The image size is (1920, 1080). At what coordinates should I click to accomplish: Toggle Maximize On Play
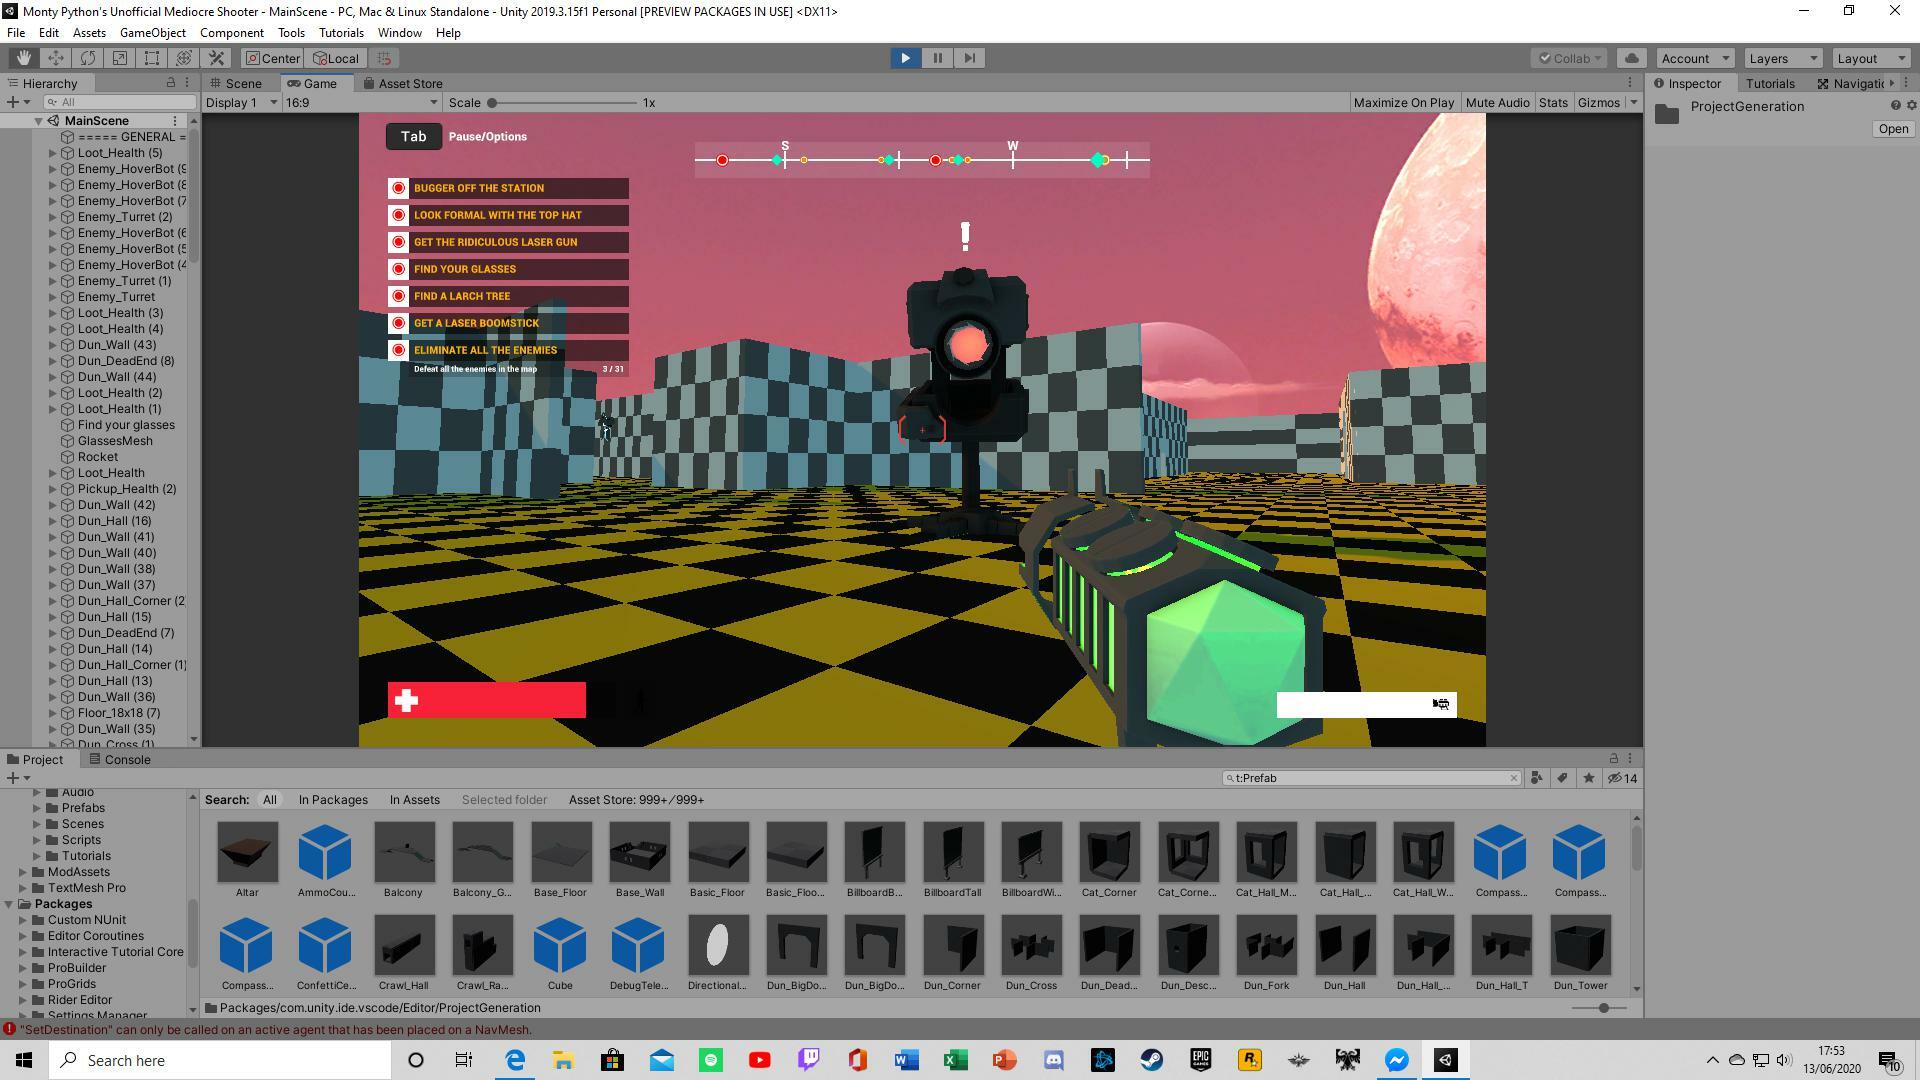pos(1403,102)
